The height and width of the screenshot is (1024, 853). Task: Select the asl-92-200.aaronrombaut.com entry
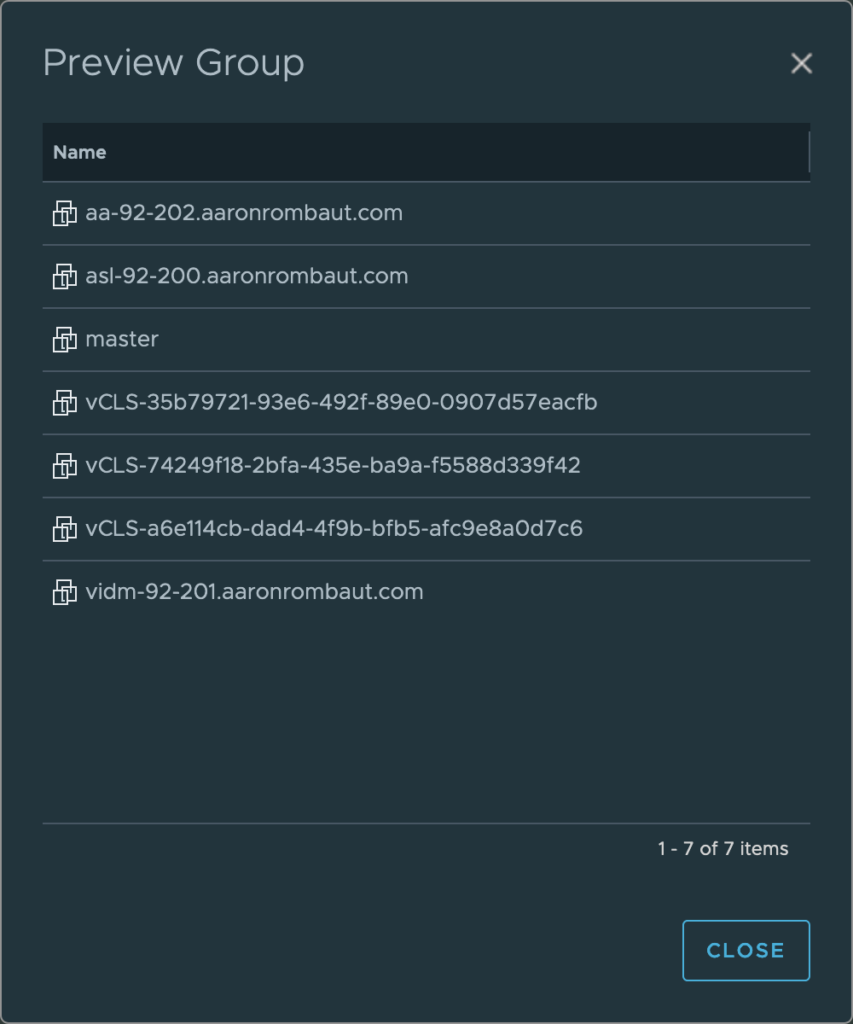[247, 276]
